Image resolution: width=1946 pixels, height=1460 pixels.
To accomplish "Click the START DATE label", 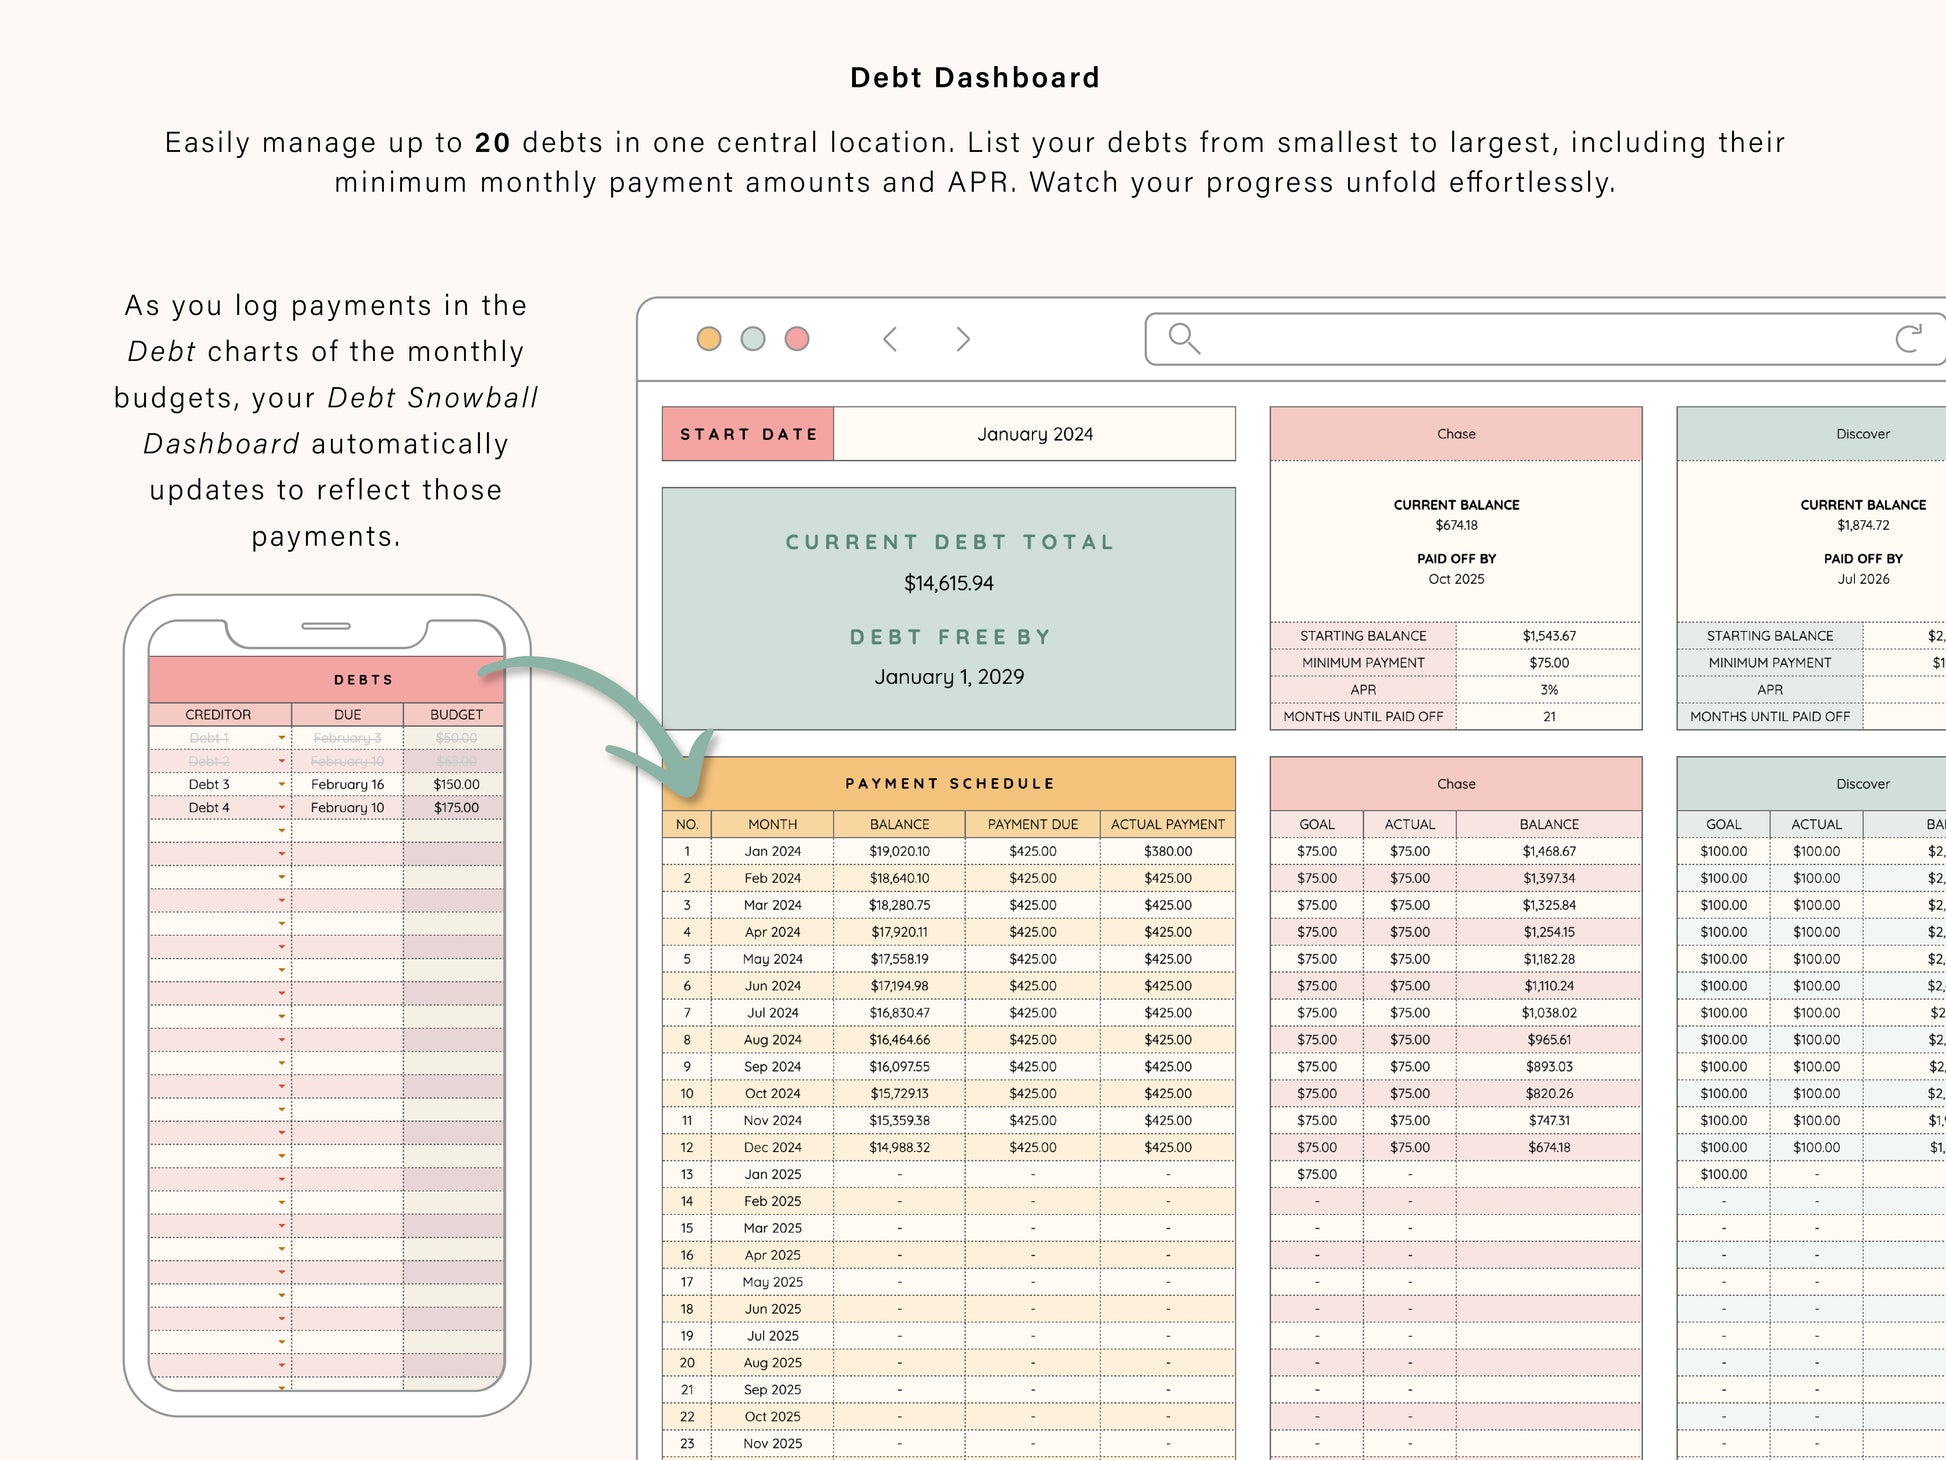I will 748,434.
